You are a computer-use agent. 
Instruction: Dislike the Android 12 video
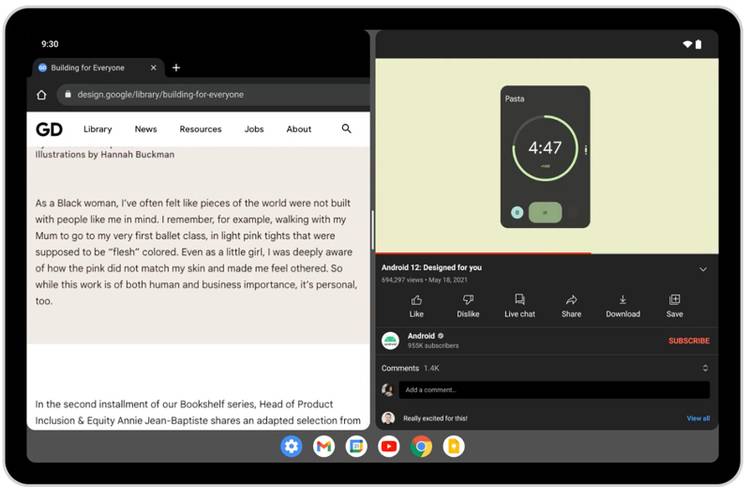[468, 306]
